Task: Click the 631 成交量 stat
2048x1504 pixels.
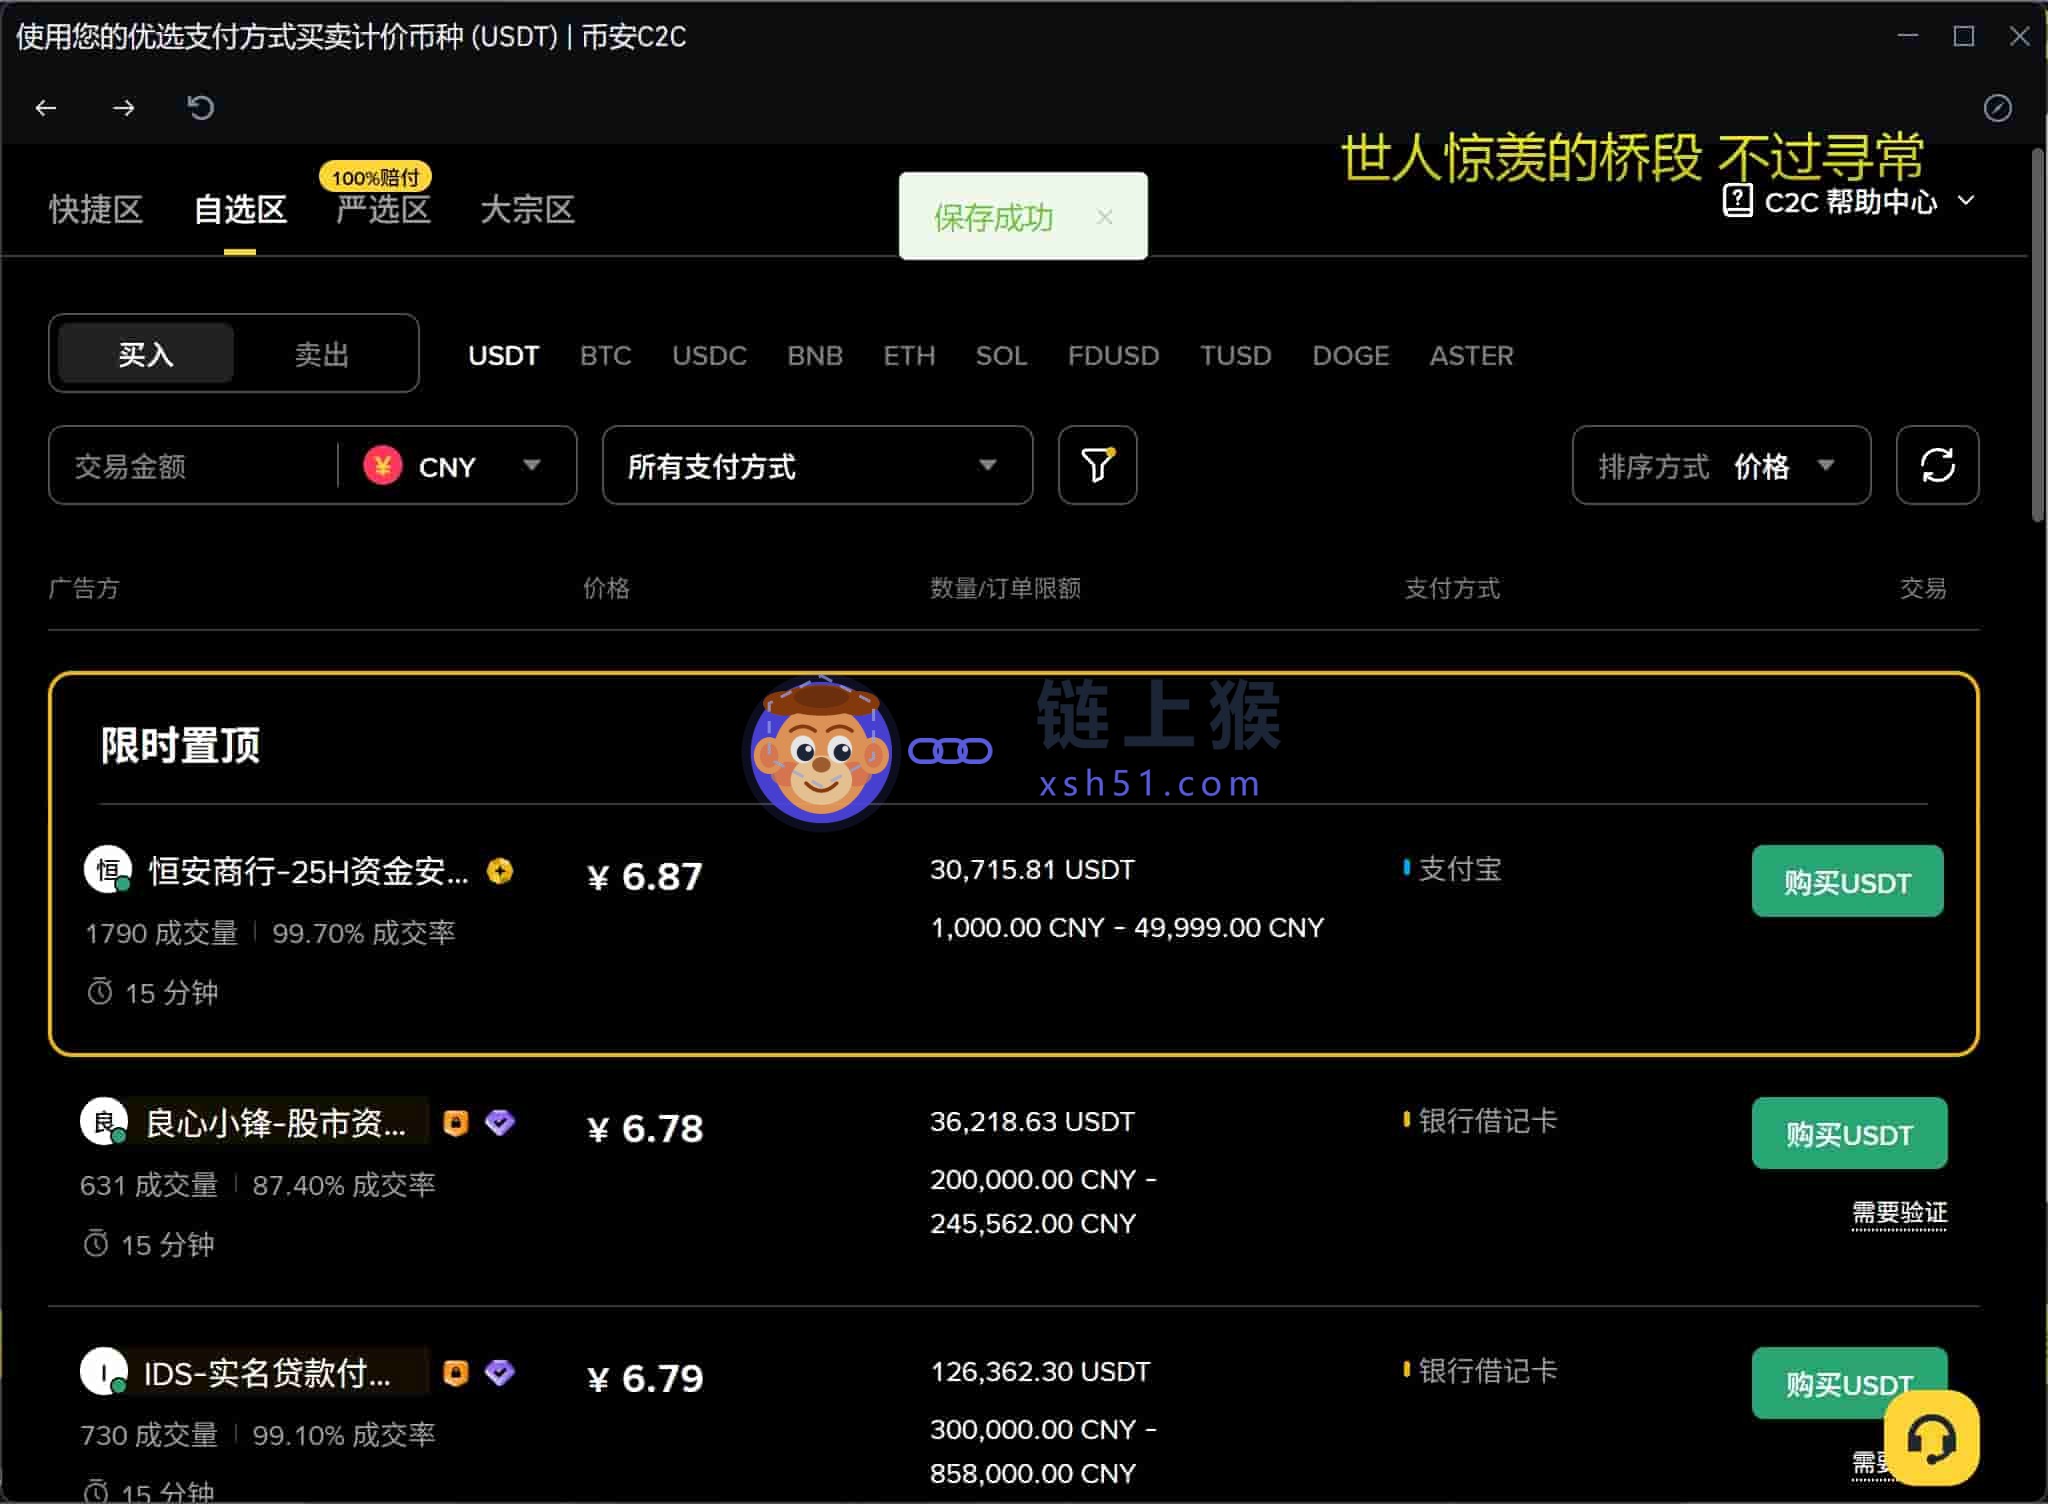Action: (148, 1185)
